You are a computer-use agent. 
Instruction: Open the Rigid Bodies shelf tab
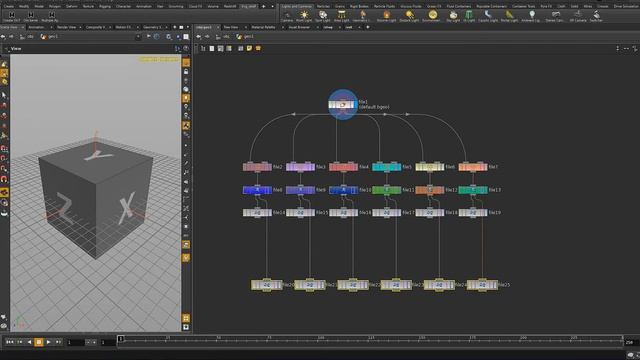359,7
